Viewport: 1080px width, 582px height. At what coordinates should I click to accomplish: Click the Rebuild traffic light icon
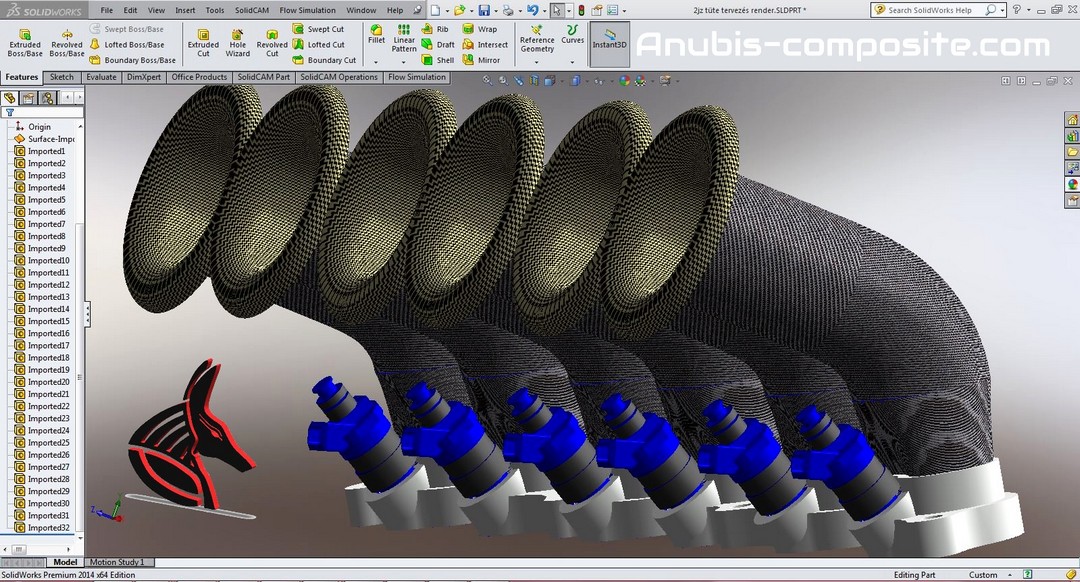coord(581,10)
